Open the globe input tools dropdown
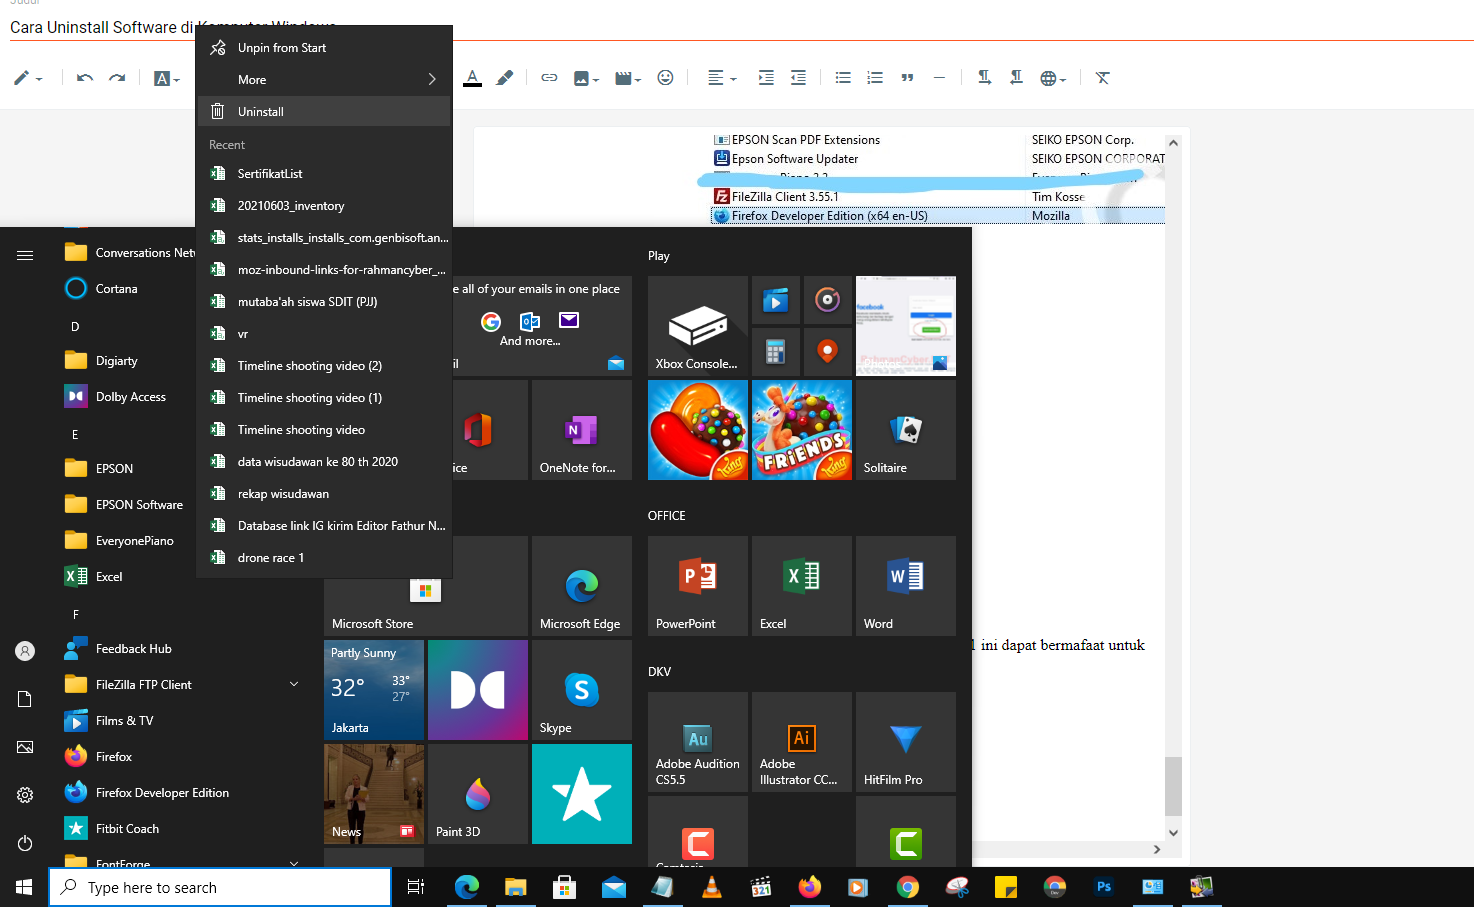Image resolution: width=1474 pixels, height=907 pixels. tap(1053, 78)
